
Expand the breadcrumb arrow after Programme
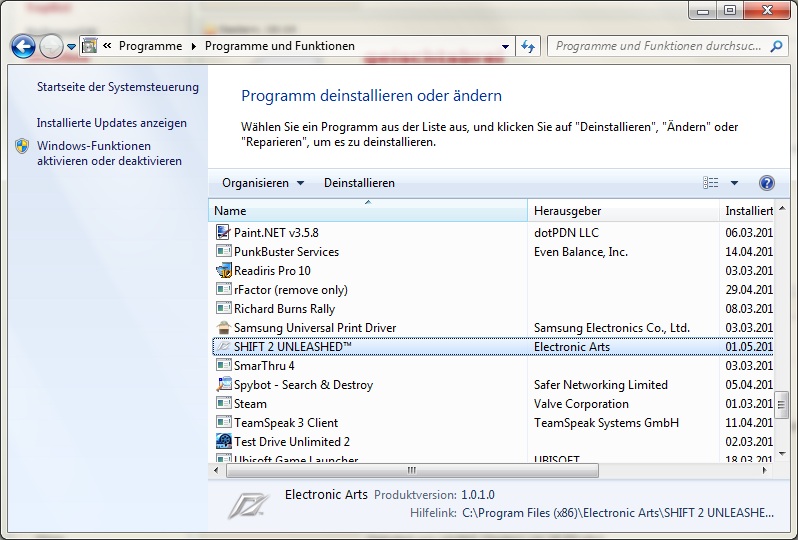coord(193,46)
